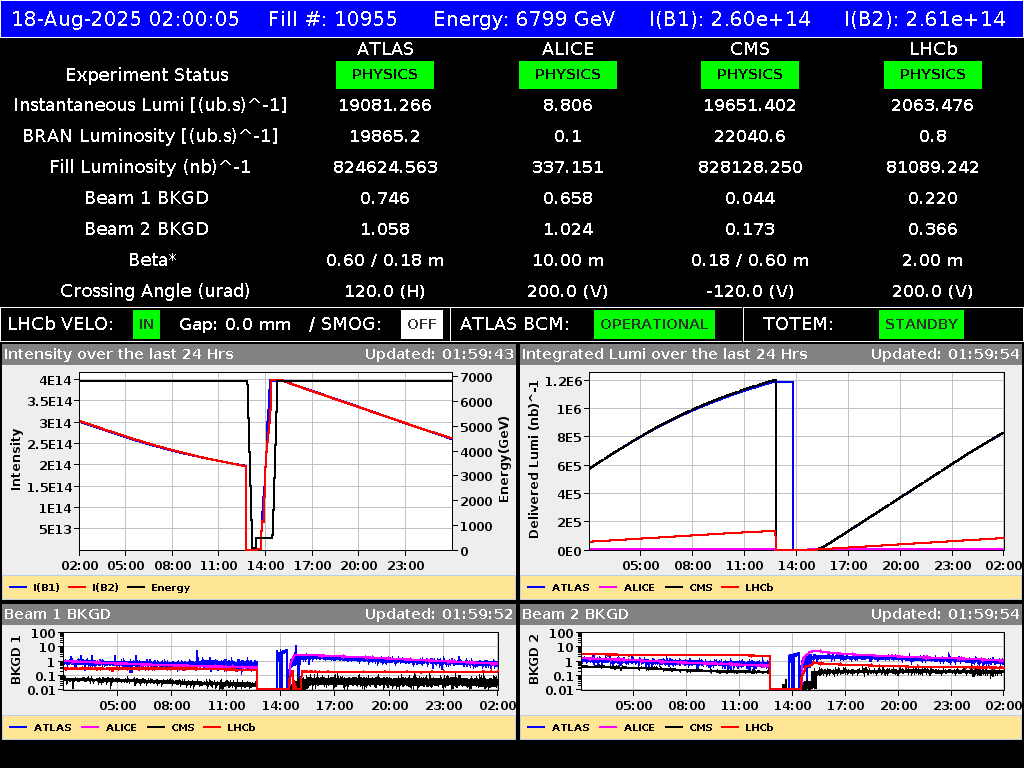Click the CMS column header in status table
This screenshot has width=1024, height=768.
(x=750, y=49)
